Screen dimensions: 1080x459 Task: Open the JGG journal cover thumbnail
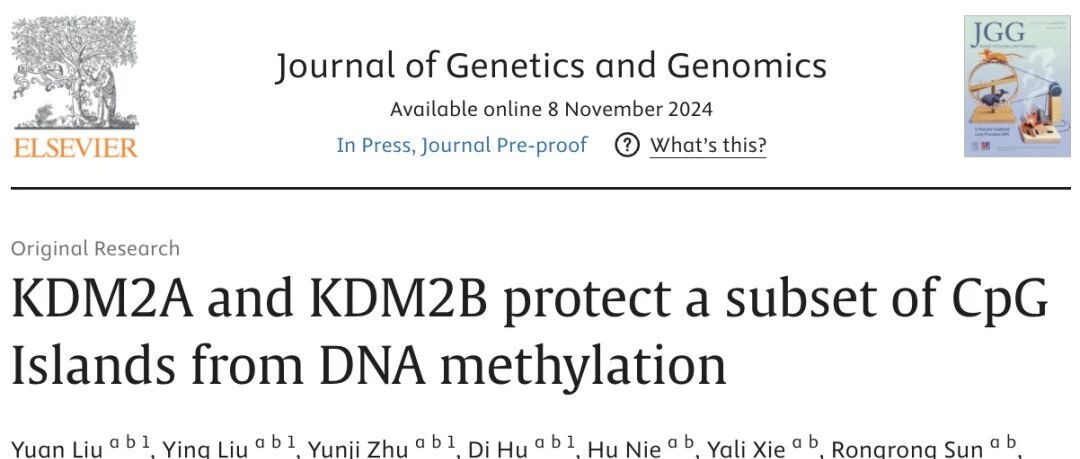click(x=1017, y=86)
